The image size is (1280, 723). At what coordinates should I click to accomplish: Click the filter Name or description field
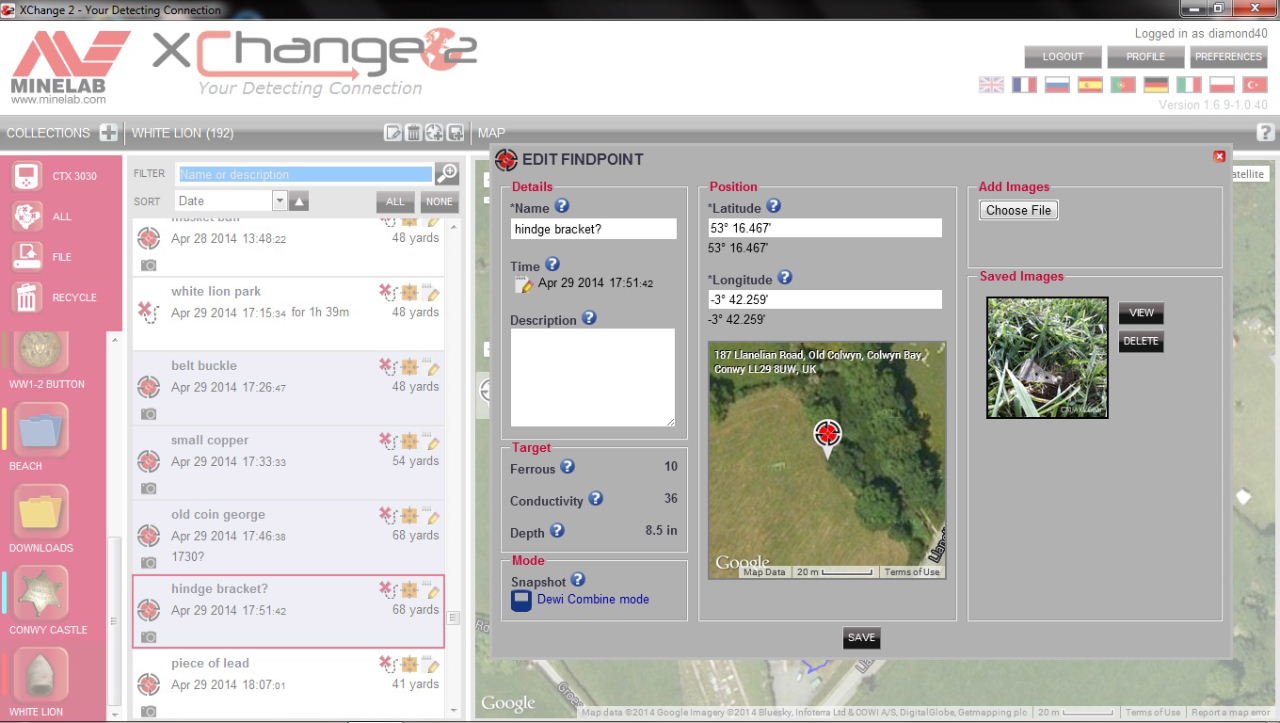click(306, 174)
